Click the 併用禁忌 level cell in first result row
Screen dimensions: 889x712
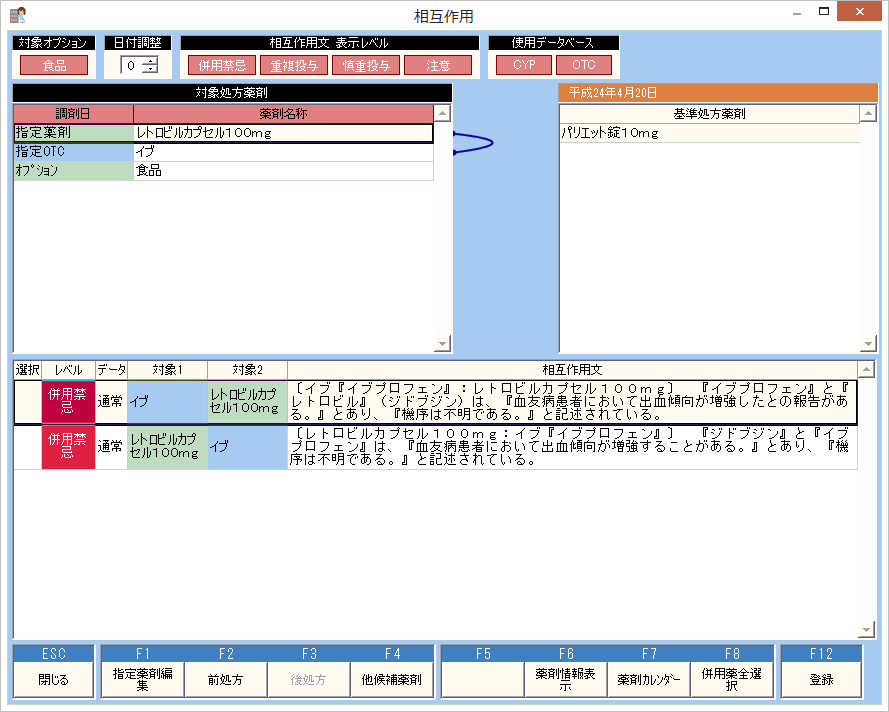pyautogui.click(x=68, y=402)
